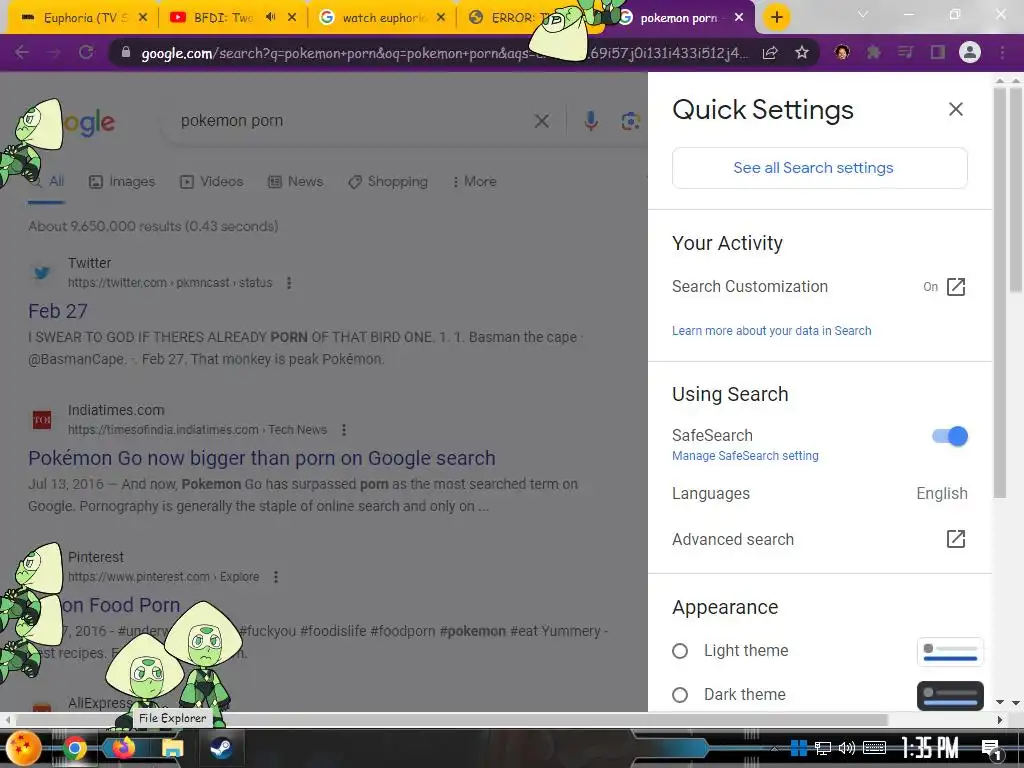The image size is (1024, 768).
Task: Search by image with camera icon
Action: (630, 121)
